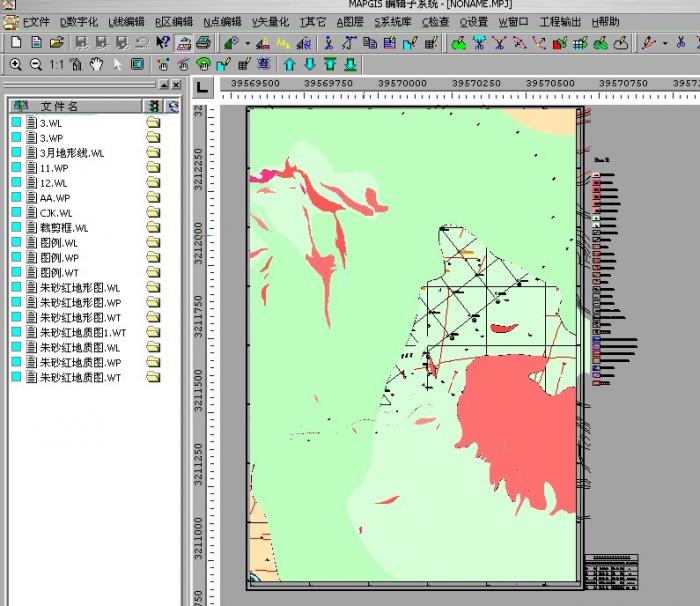Click the New file icon

16,43
